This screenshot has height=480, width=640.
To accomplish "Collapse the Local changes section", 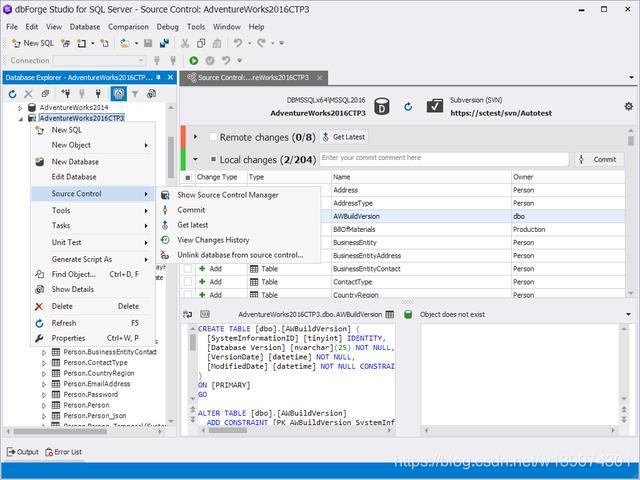I will click(196, 159).
